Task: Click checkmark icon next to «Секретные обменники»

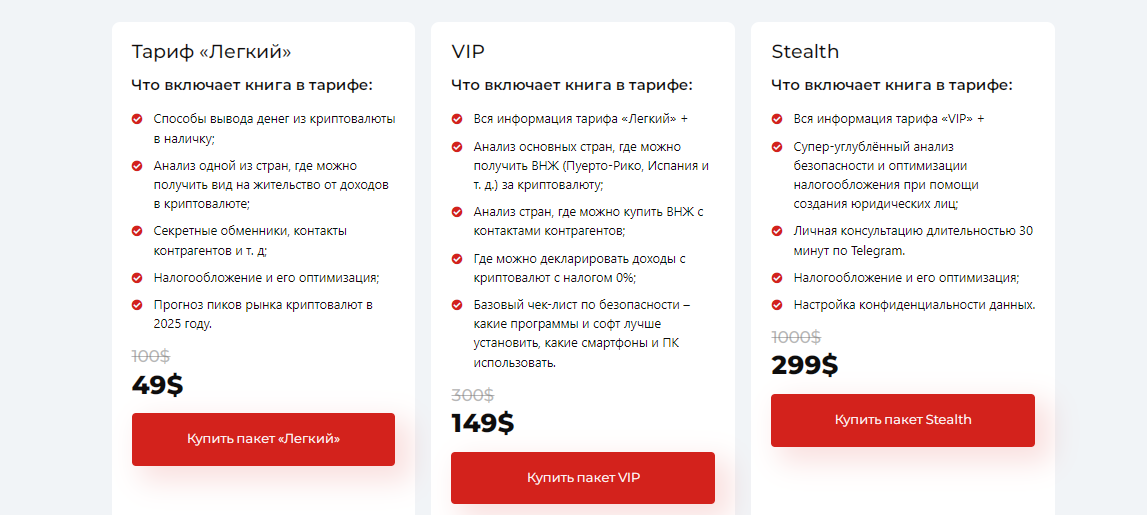Action: (x=137, y=231)
